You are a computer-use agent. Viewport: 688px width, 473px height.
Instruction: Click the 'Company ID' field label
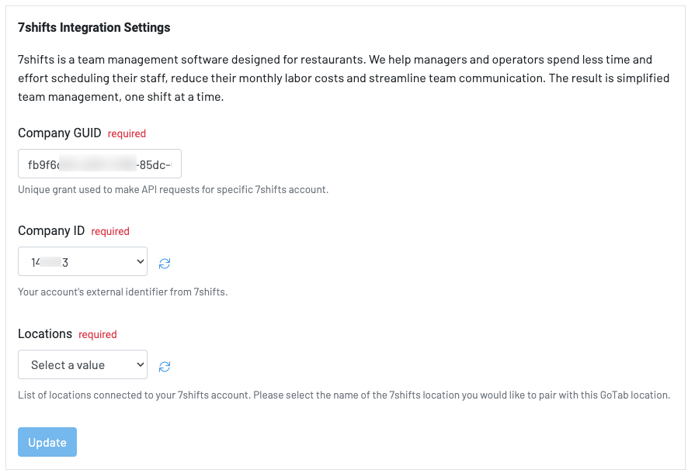(x=51, y=231)
